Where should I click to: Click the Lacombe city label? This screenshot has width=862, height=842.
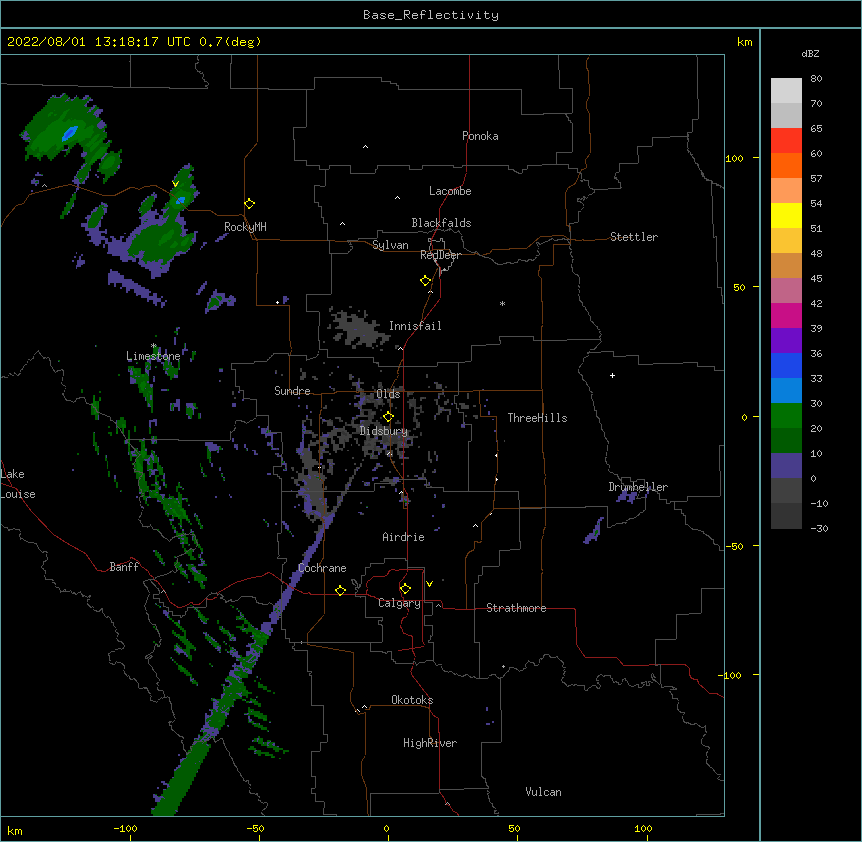(450, 191)
